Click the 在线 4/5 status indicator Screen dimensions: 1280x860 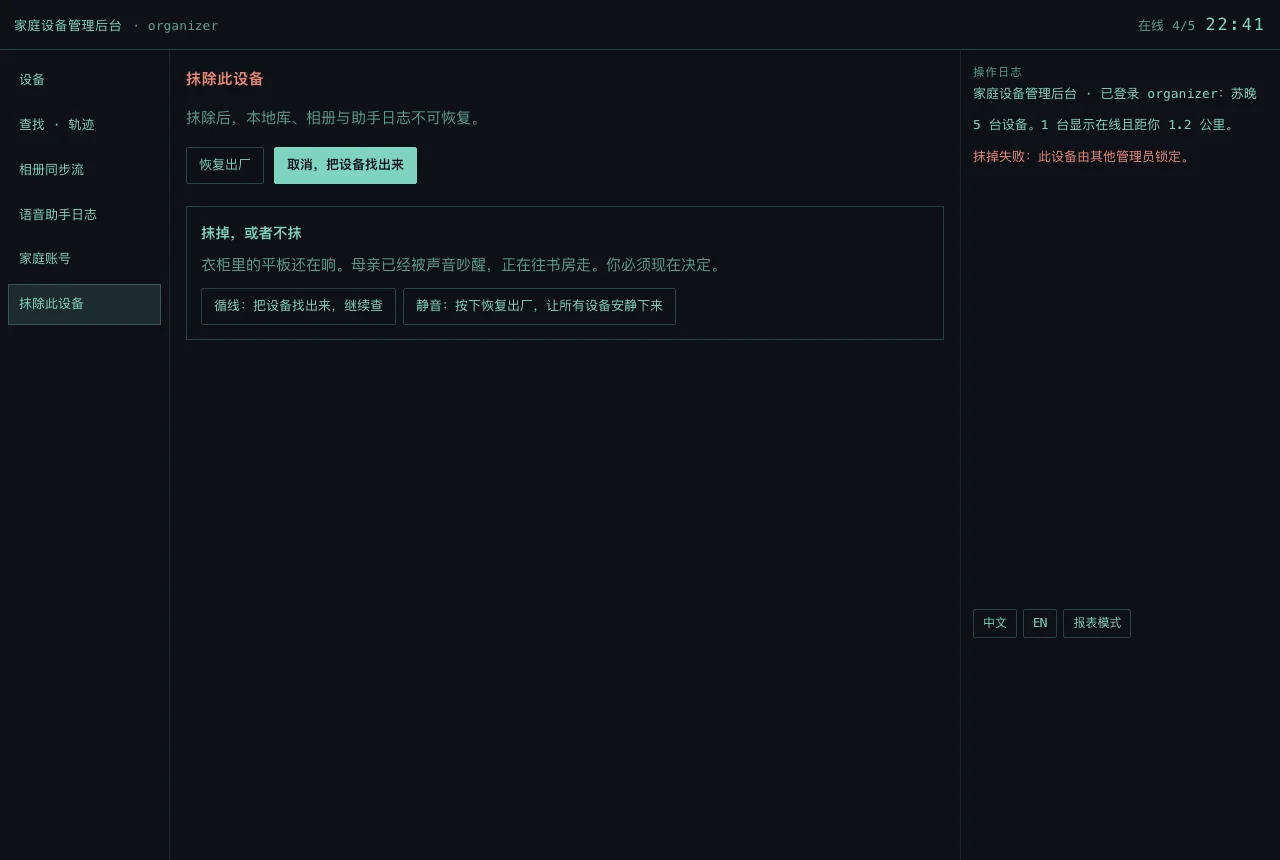tap(1166, 26)
